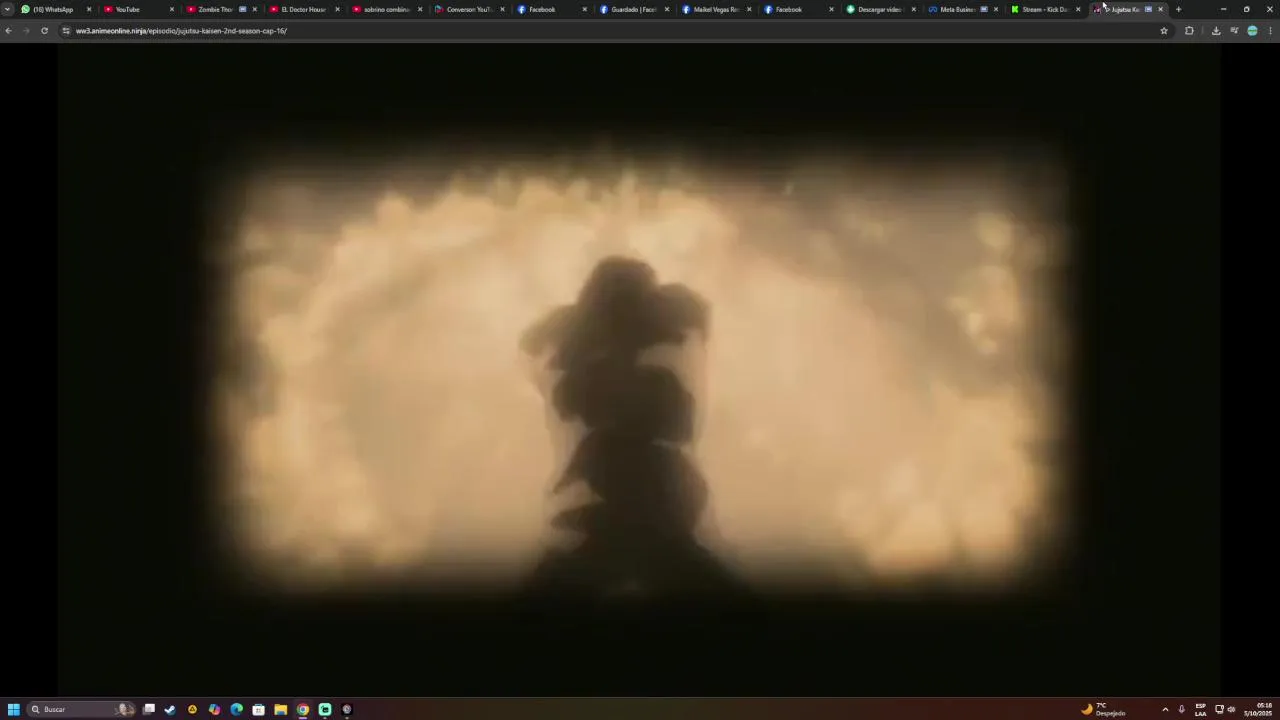Open the volume control in system tray
Image resolution: width=1280 pixels, height=720 pixels.
click(1231, 709)
